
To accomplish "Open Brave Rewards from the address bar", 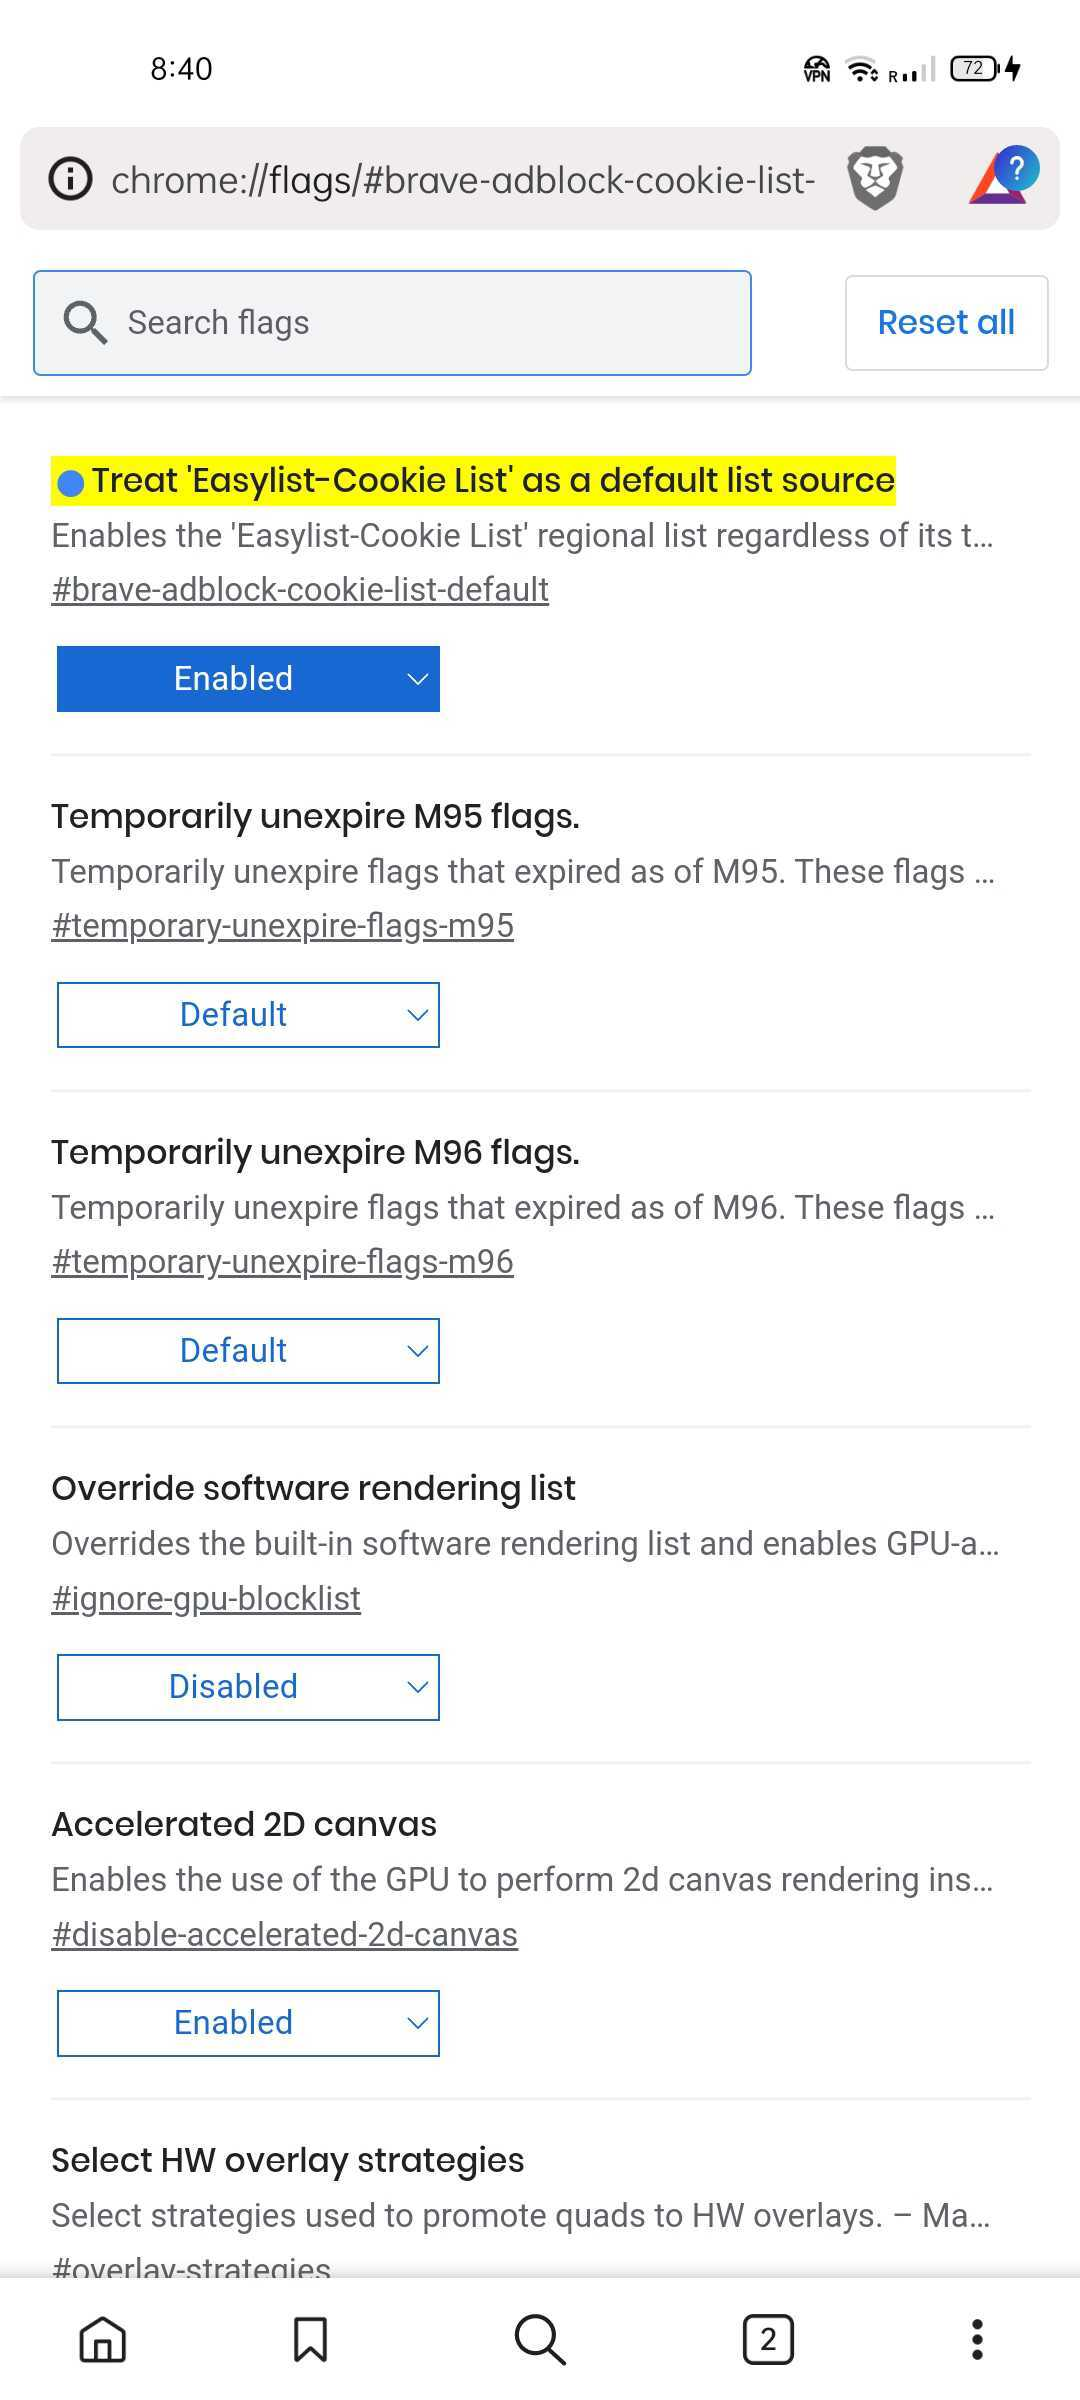I will [1008, 178].
